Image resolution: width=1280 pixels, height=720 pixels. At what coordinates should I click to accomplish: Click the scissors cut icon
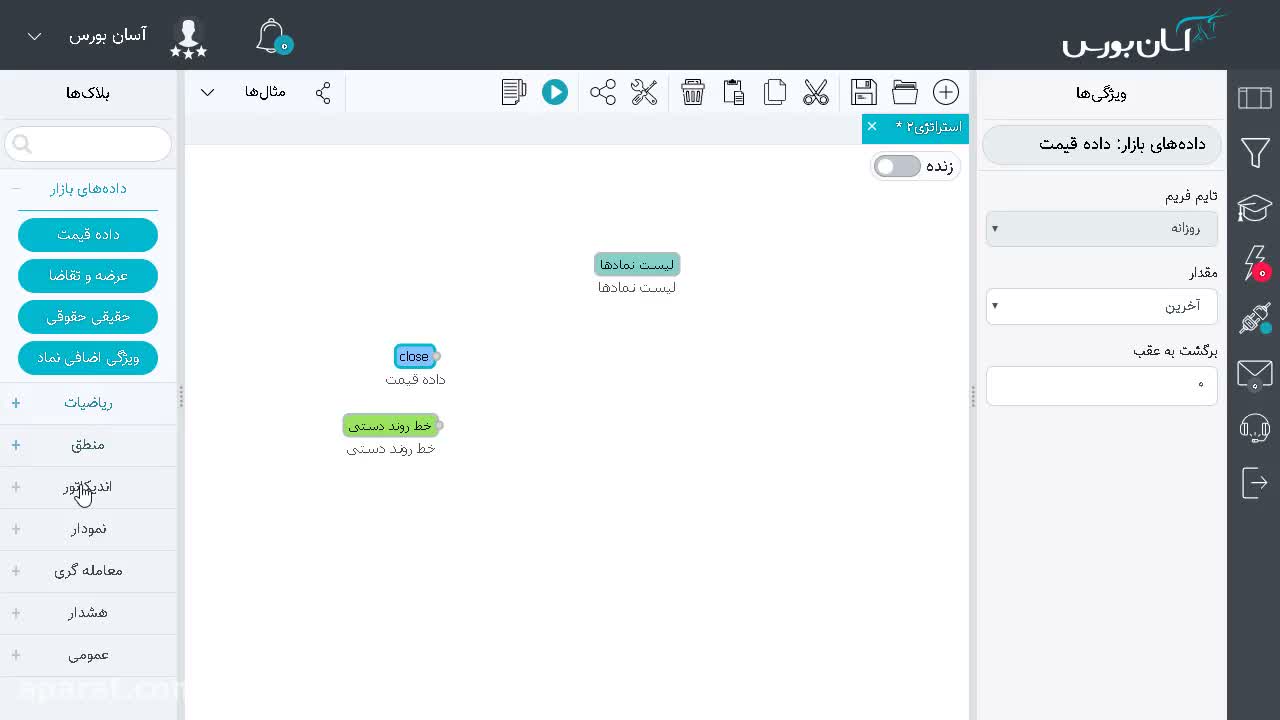coord(816,92)
